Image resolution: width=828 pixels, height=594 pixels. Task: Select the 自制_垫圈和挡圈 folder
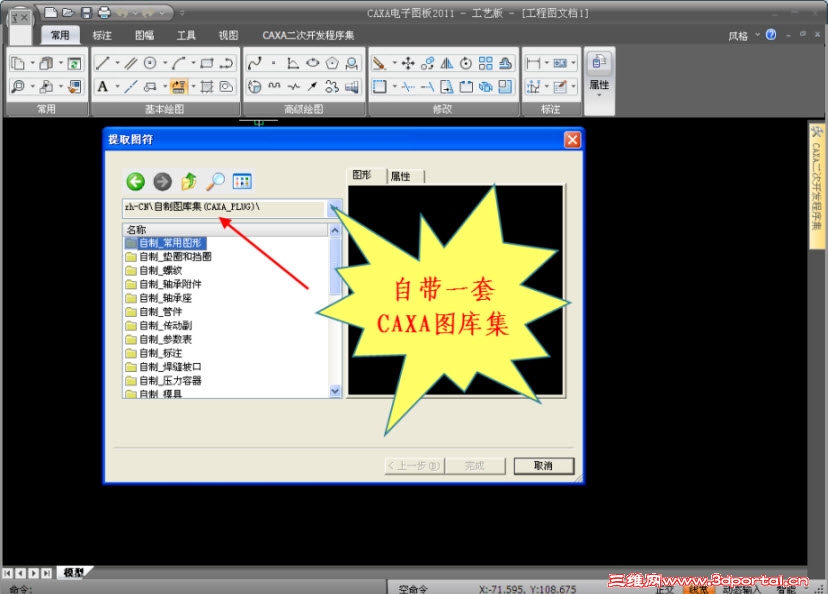click(169, 257)
